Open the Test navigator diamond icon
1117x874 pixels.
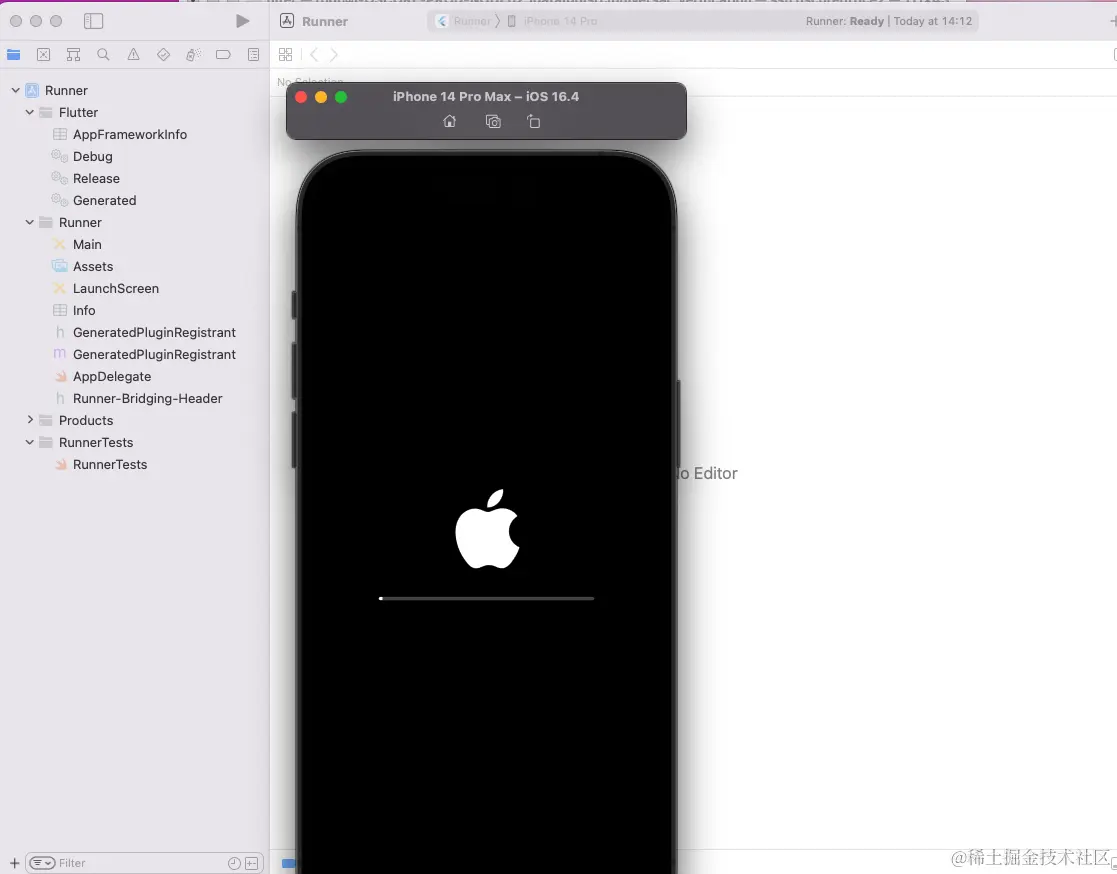pos(163,55)
